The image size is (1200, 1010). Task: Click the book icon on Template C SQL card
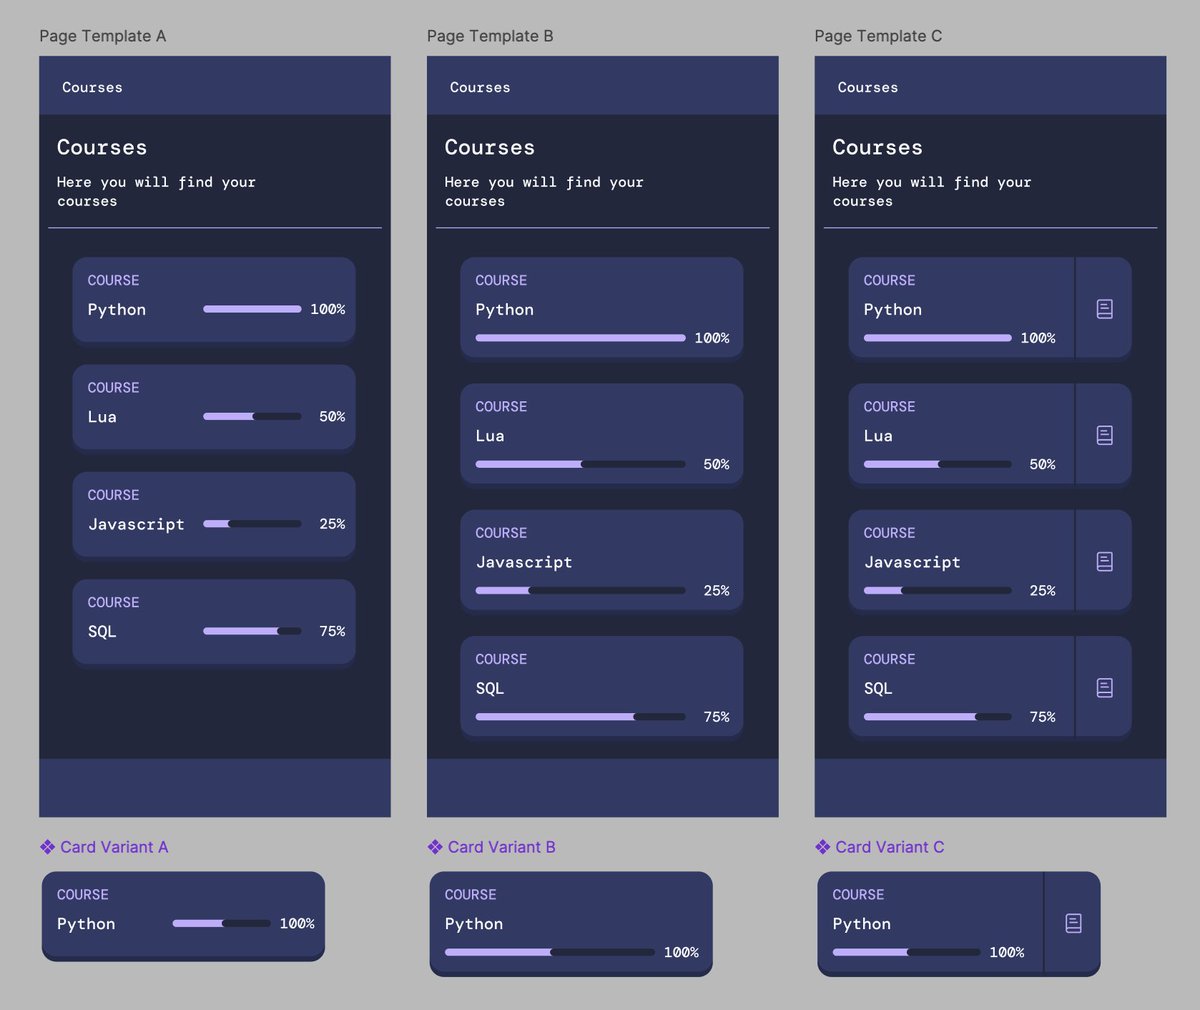pos(1104,688)
